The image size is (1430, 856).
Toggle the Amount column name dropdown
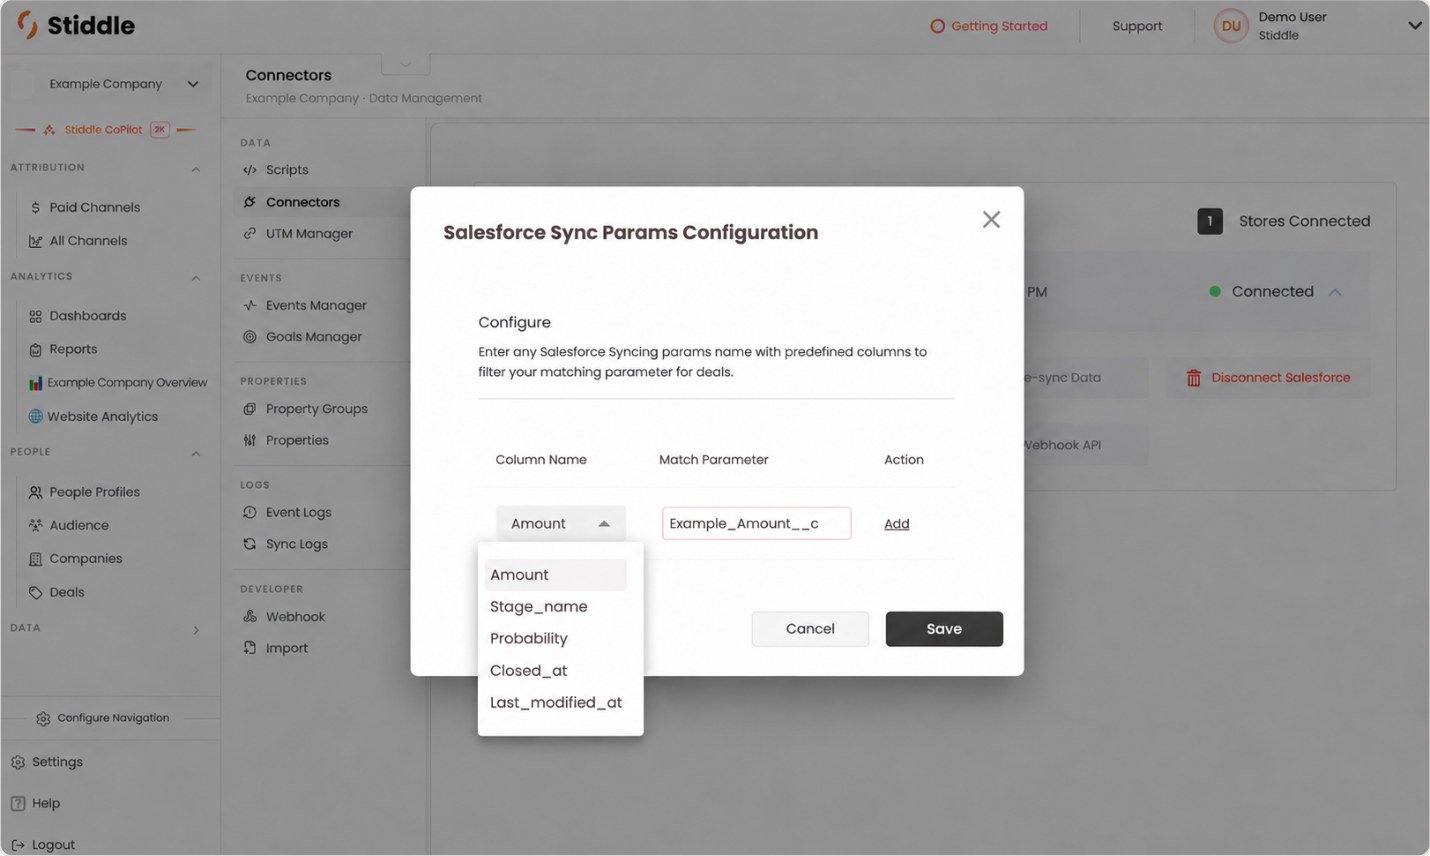pyautogui.click(x=561, y=524)
